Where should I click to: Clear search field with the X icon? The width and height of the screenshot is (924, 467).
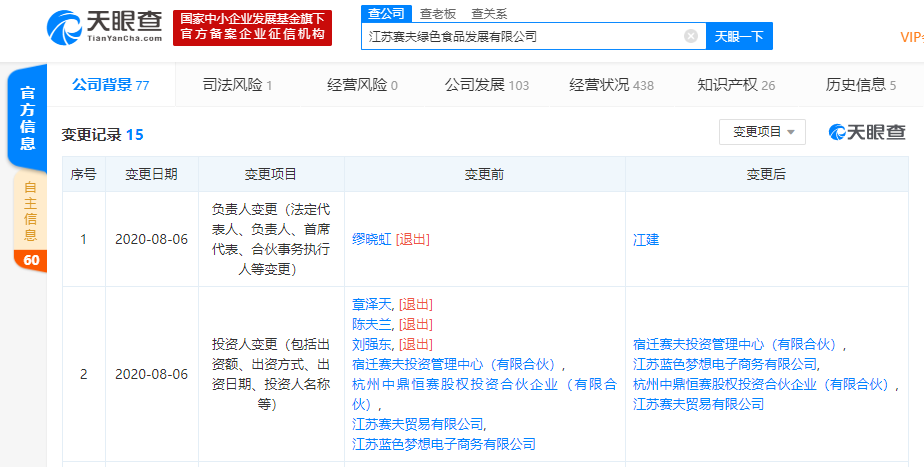coord(690,36)
